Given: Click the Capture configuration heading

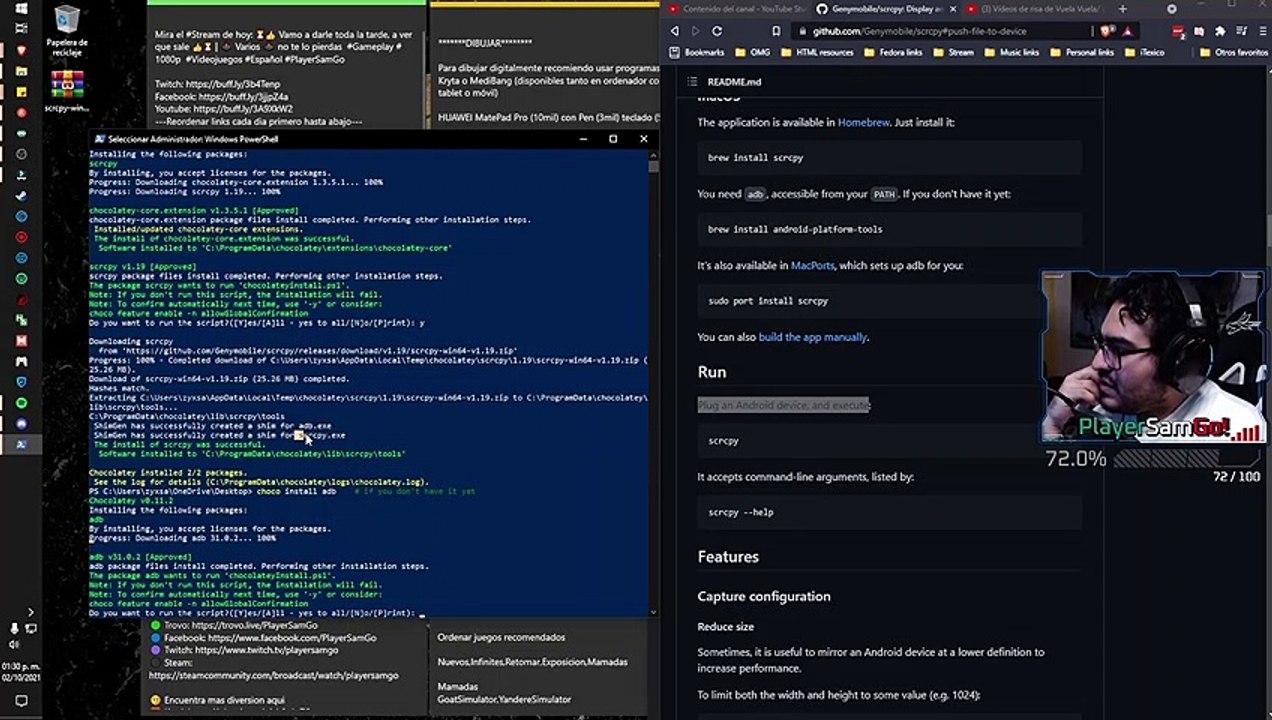Looking at the screenshot, I should (x=764, y=596).
